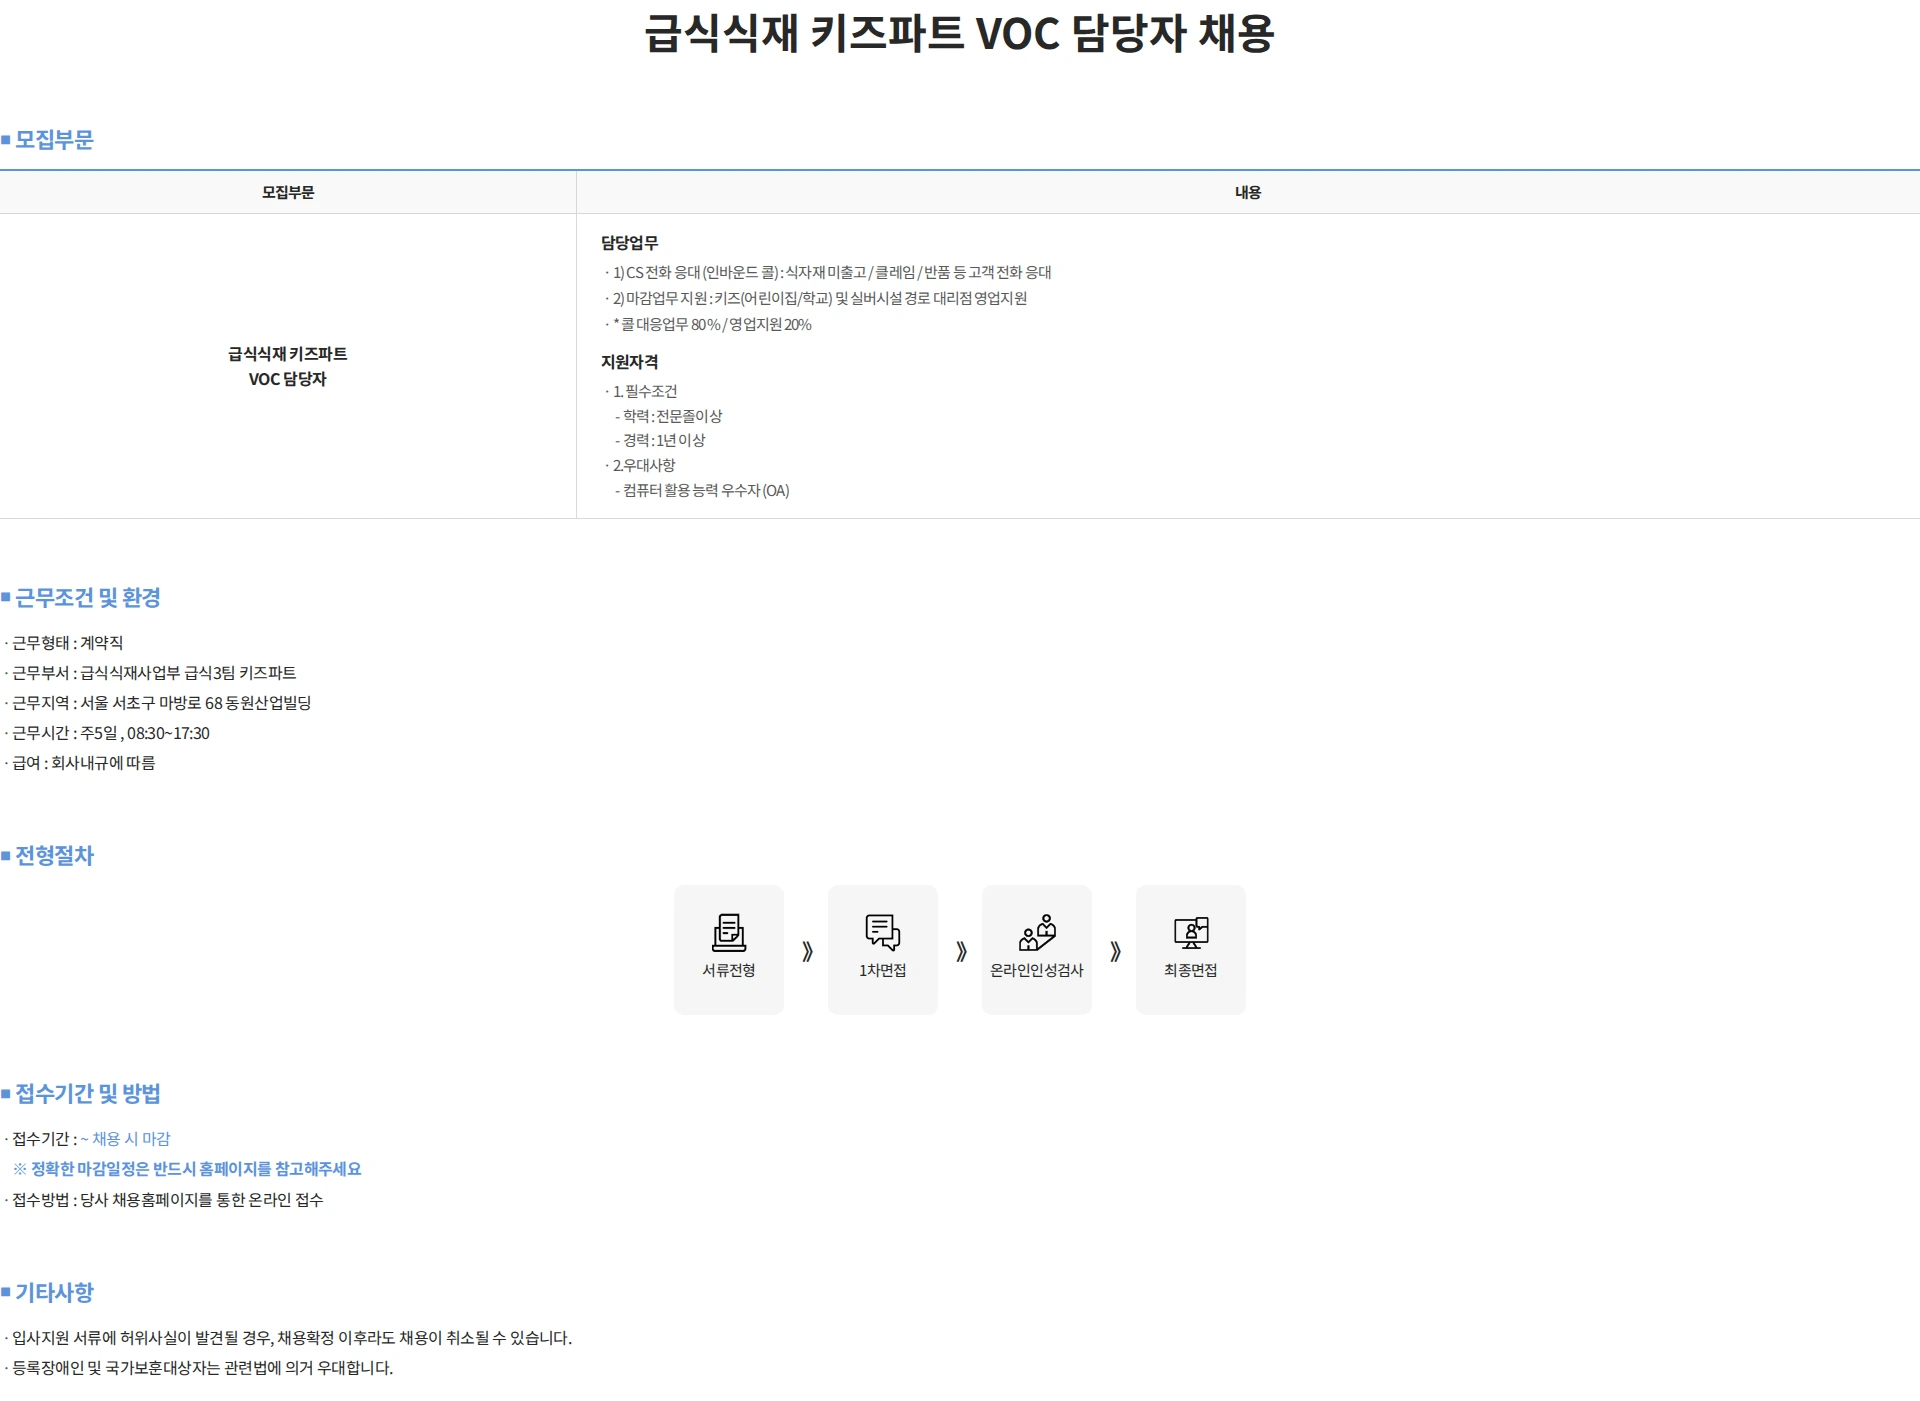
Task: Click the 기타사항 section heading
Action: click(x=55, y=1293)
